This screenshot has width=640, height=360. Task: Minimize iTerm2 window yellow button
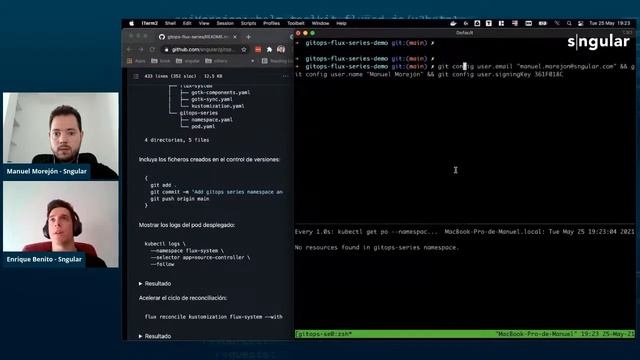[305, 33]
